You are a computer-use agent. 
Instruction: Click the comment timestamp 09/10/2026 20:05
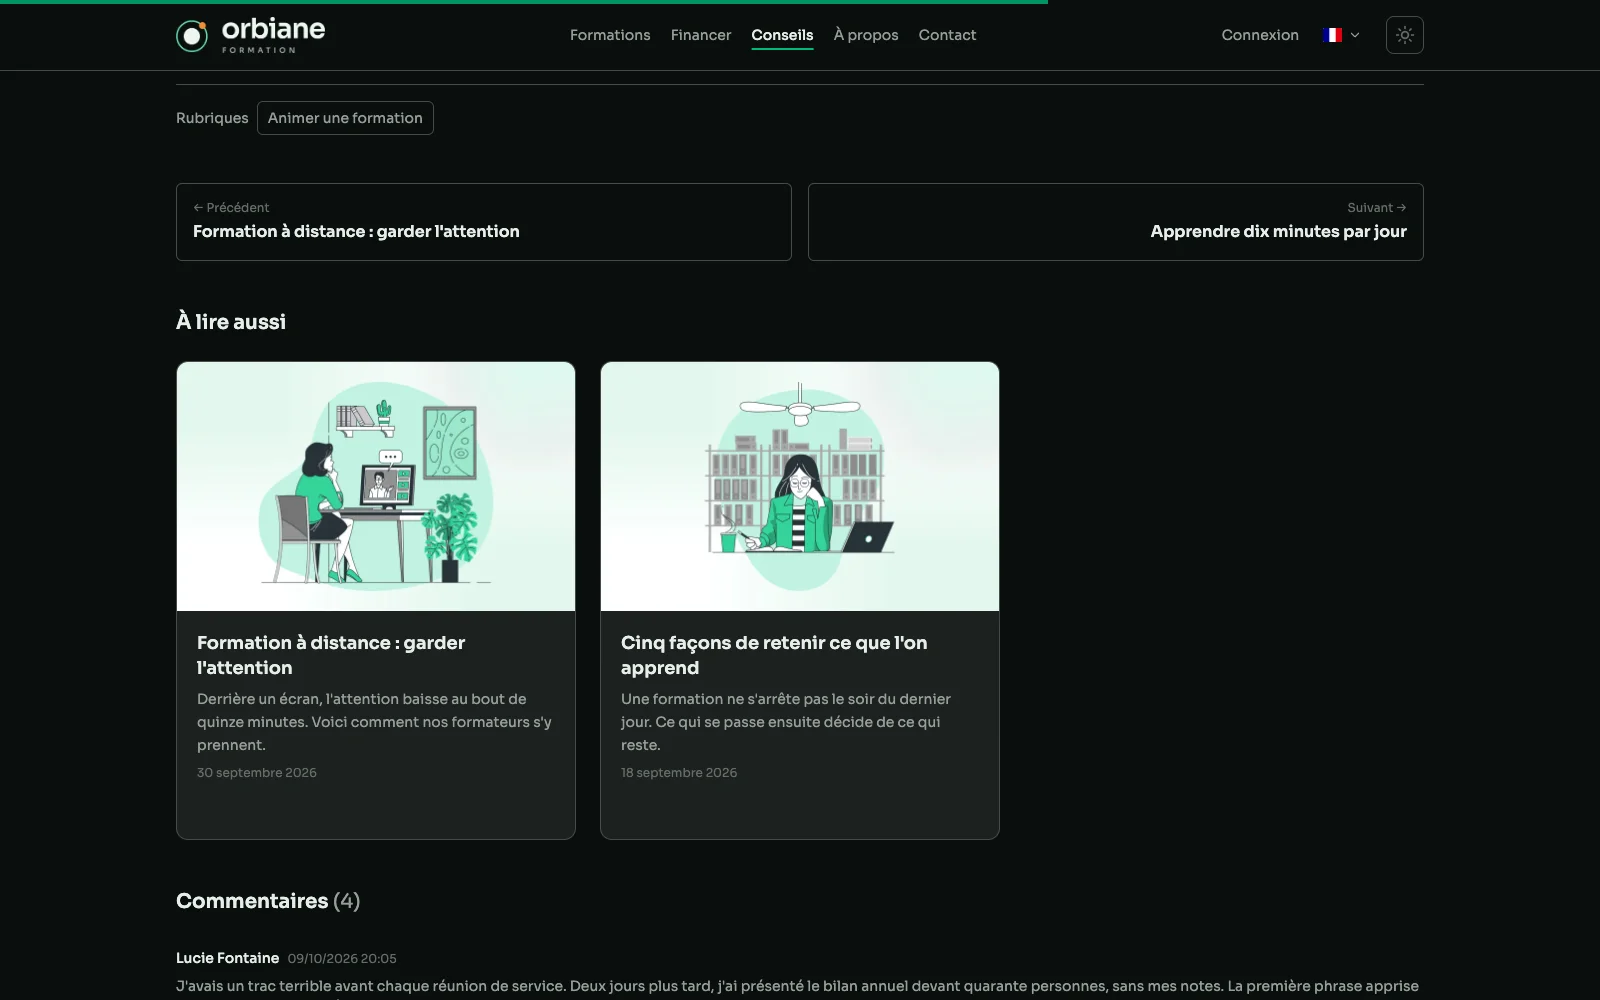coord(342,958)
